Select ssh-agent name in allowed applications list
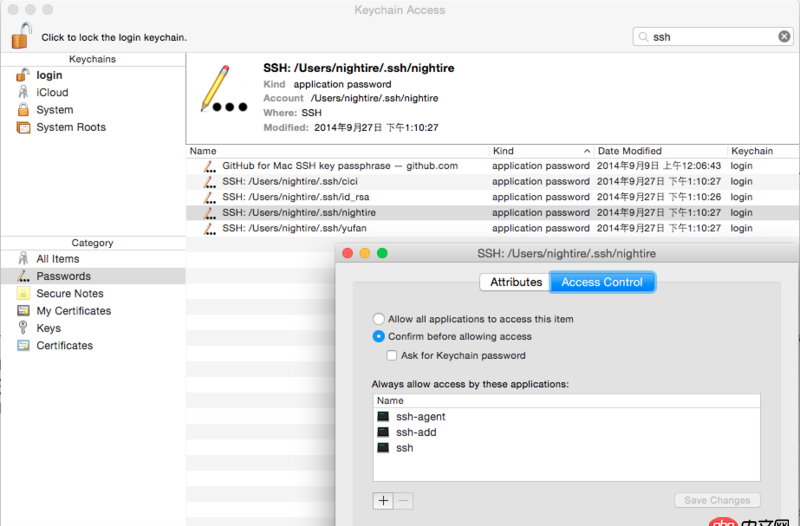This screenshot has height=526, width=800. click(420, 417)
